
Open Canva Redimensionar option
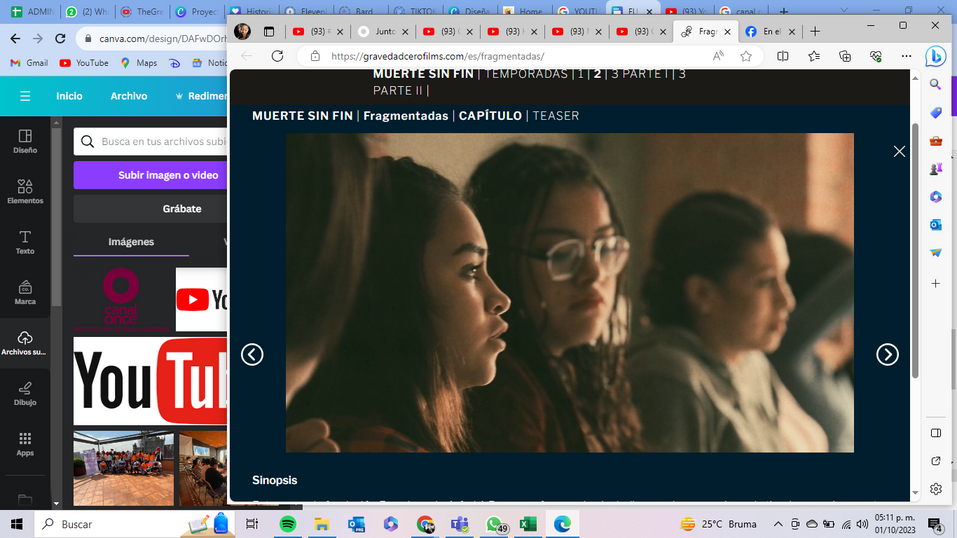pos(201,96)
